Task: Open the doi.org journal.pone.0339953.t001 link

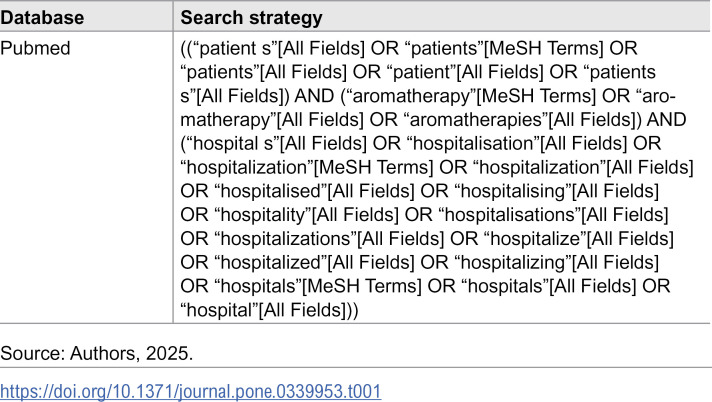Action: point(190,391)
